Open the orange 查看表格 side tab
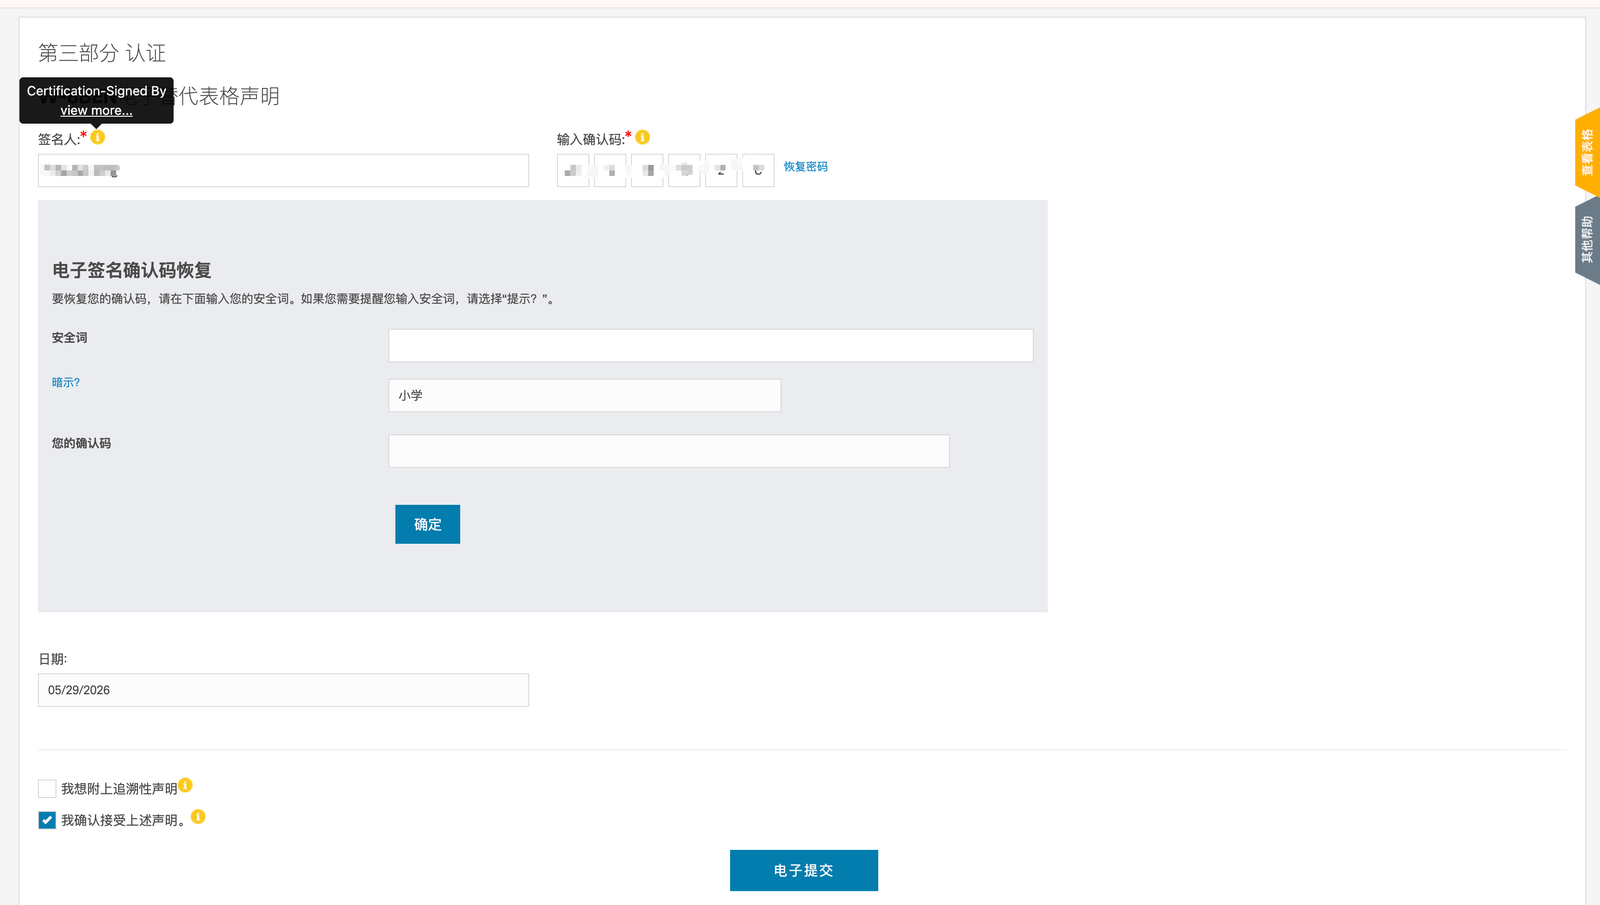This screenshot has height=905, width=1600. pos(1587,152)
